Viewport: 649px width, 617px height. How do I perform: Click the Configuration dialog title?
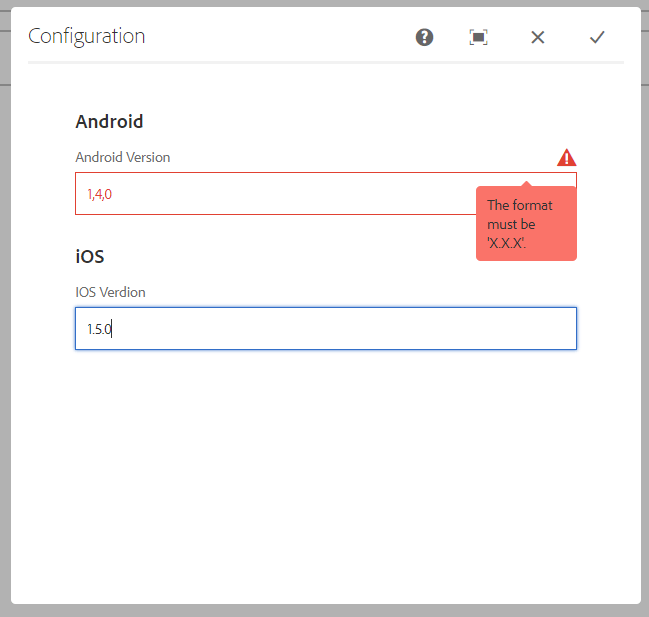pyautogui.click(x=87, y=37)
